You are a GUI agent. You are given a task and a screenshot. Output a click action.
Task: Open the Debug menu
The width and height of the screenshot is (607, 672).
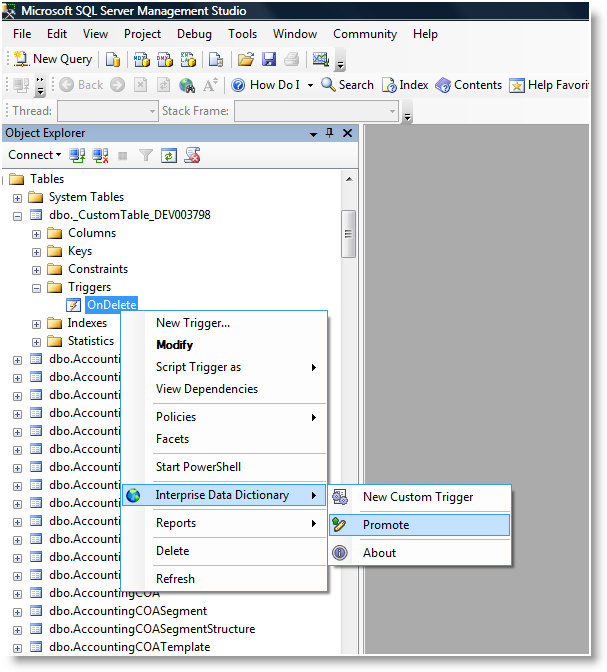pyautogui.click(x=194, y=34)
